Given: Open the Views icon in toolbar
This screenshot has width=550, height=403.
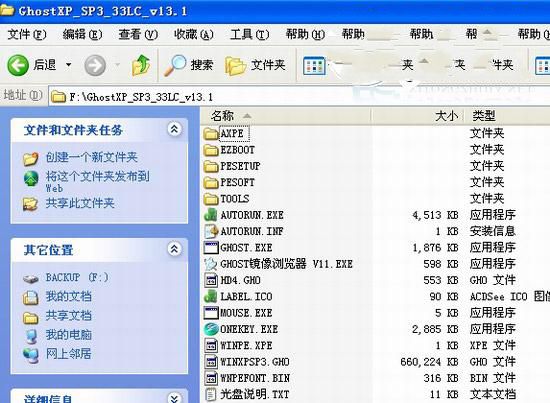Looking at the screenshot, I should tap(314, 66).
